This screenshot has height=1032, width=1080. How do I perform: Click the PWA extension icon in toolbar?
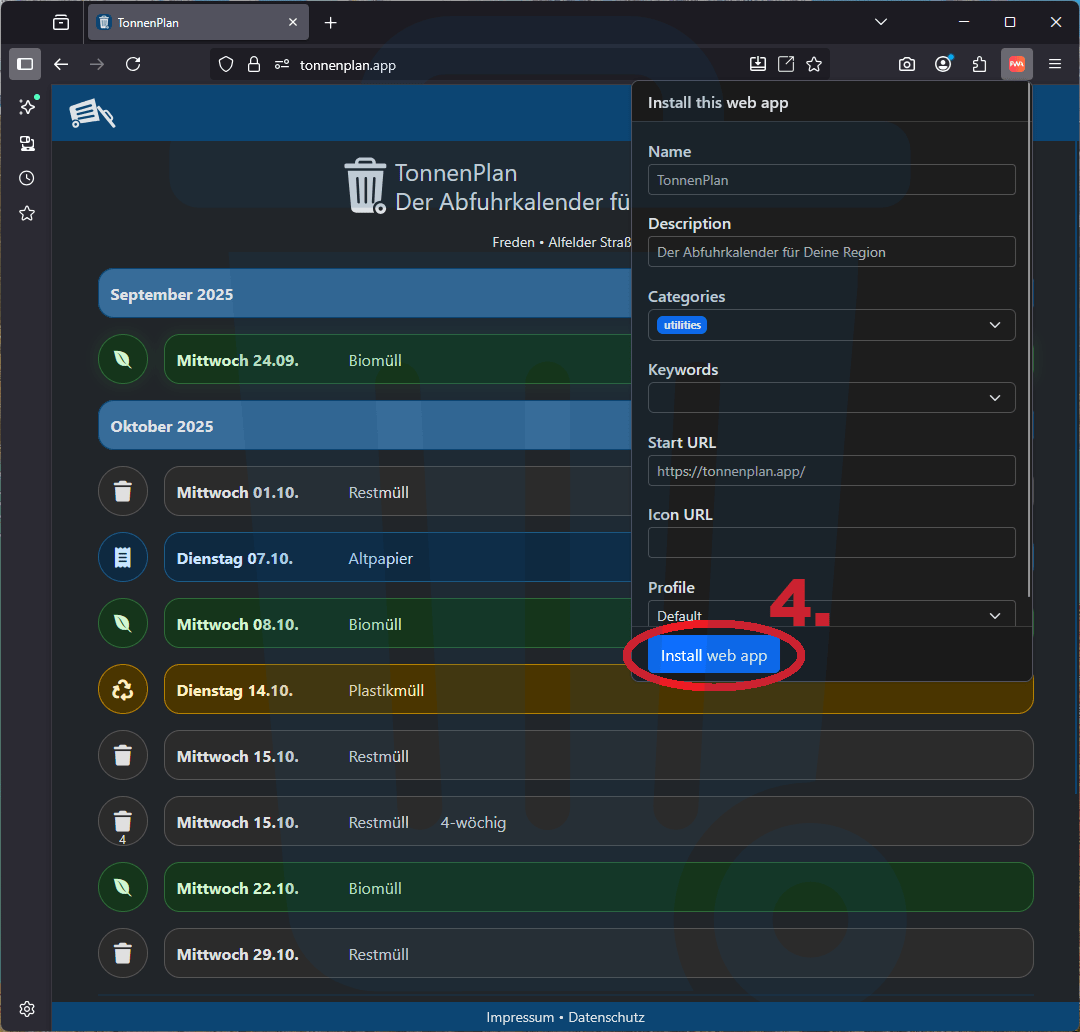tap(1016, 64)
